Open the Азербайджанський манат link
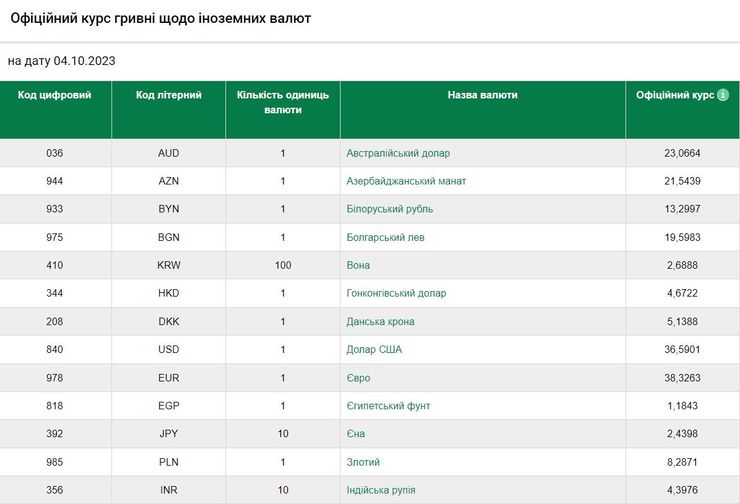 [406, 181]
